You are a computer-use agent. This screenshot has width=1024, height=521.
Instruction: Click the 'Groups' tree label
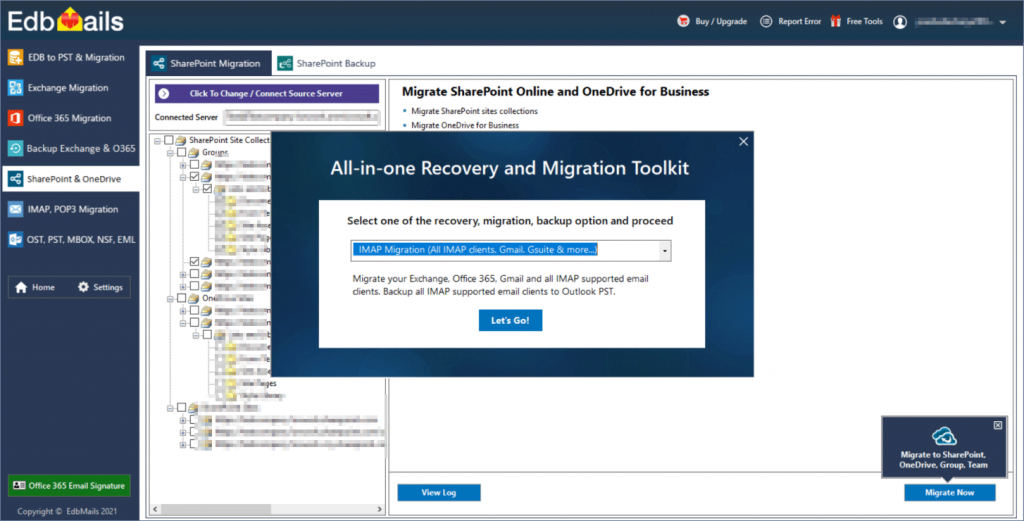pos(215,153)
